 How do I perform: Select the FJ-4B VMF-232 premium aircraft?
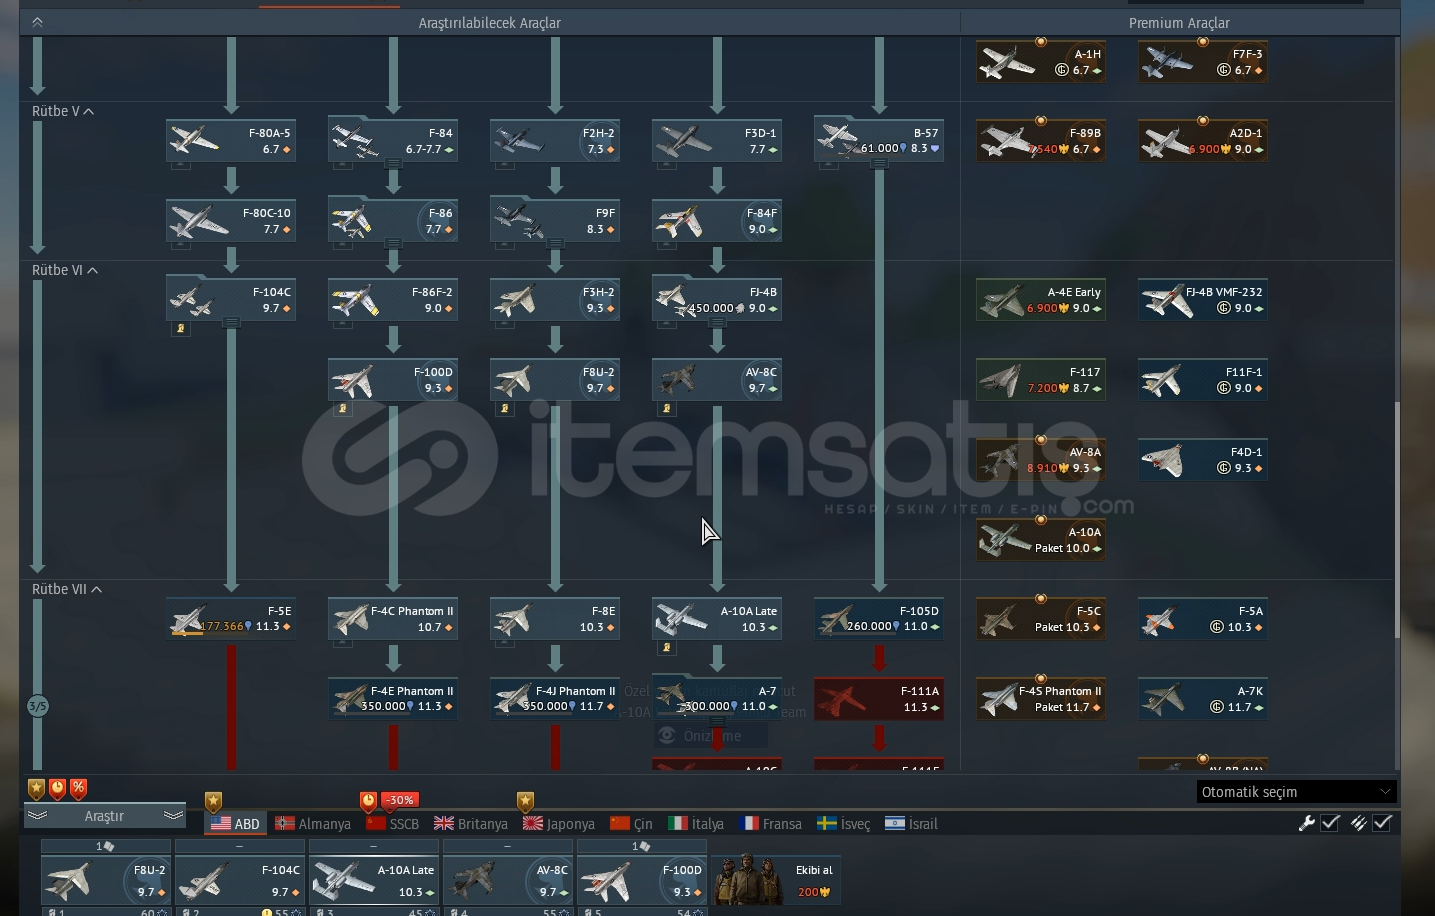1203,300
